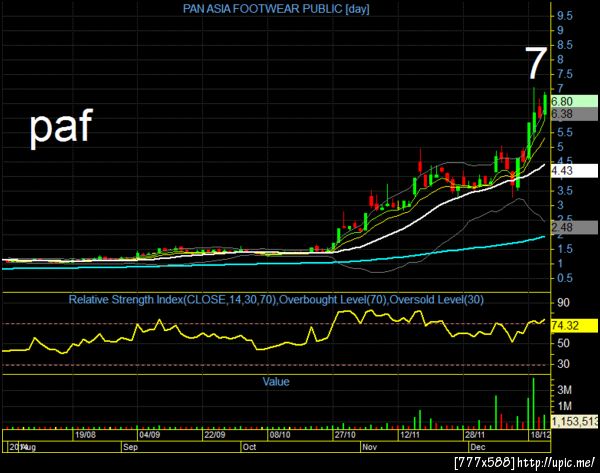This screenshot has height=473, width=600.
Task: Click the 9.5 price axis label
Action: 565,16
